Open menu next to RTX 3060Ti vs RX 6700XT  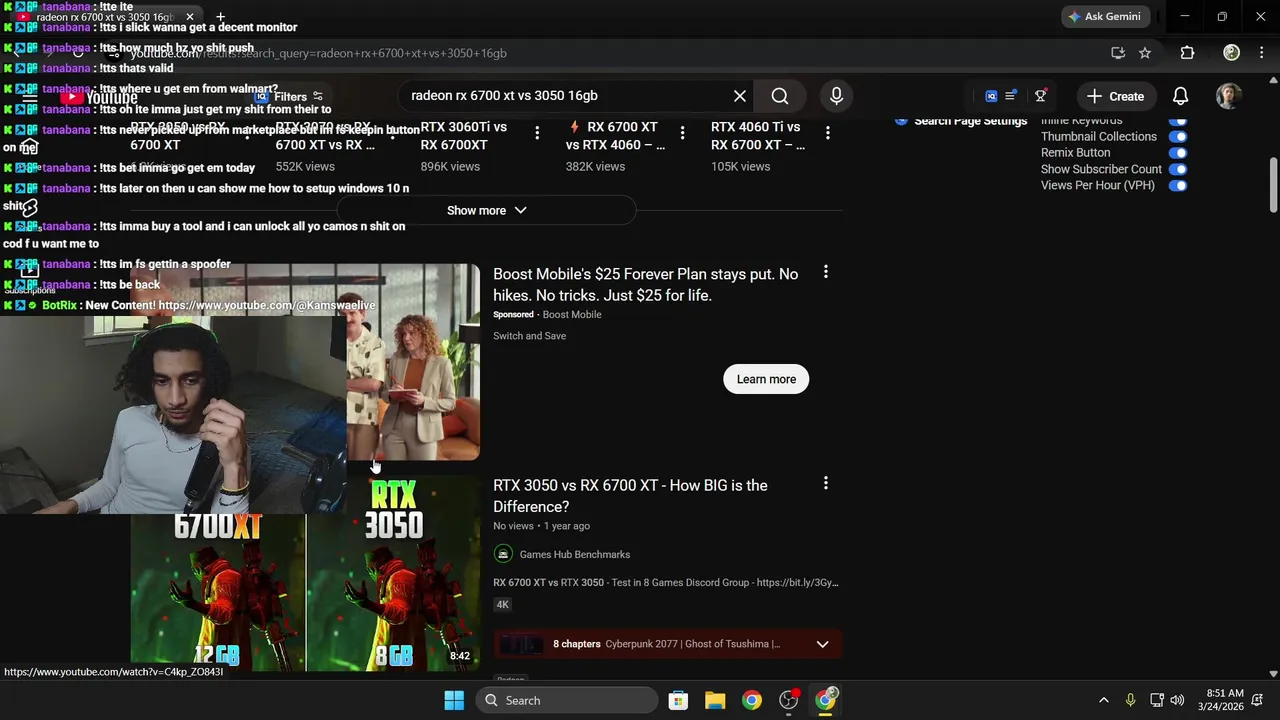[537, 132]
